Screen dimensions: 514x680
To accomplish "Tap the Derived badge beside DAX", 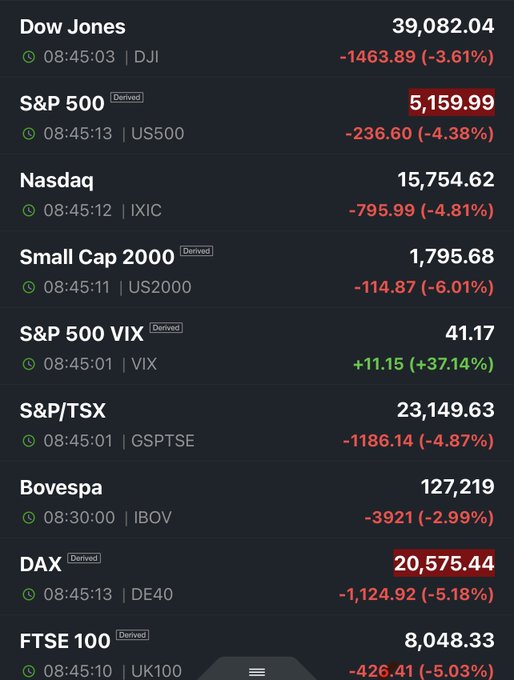I will point(84,558).
